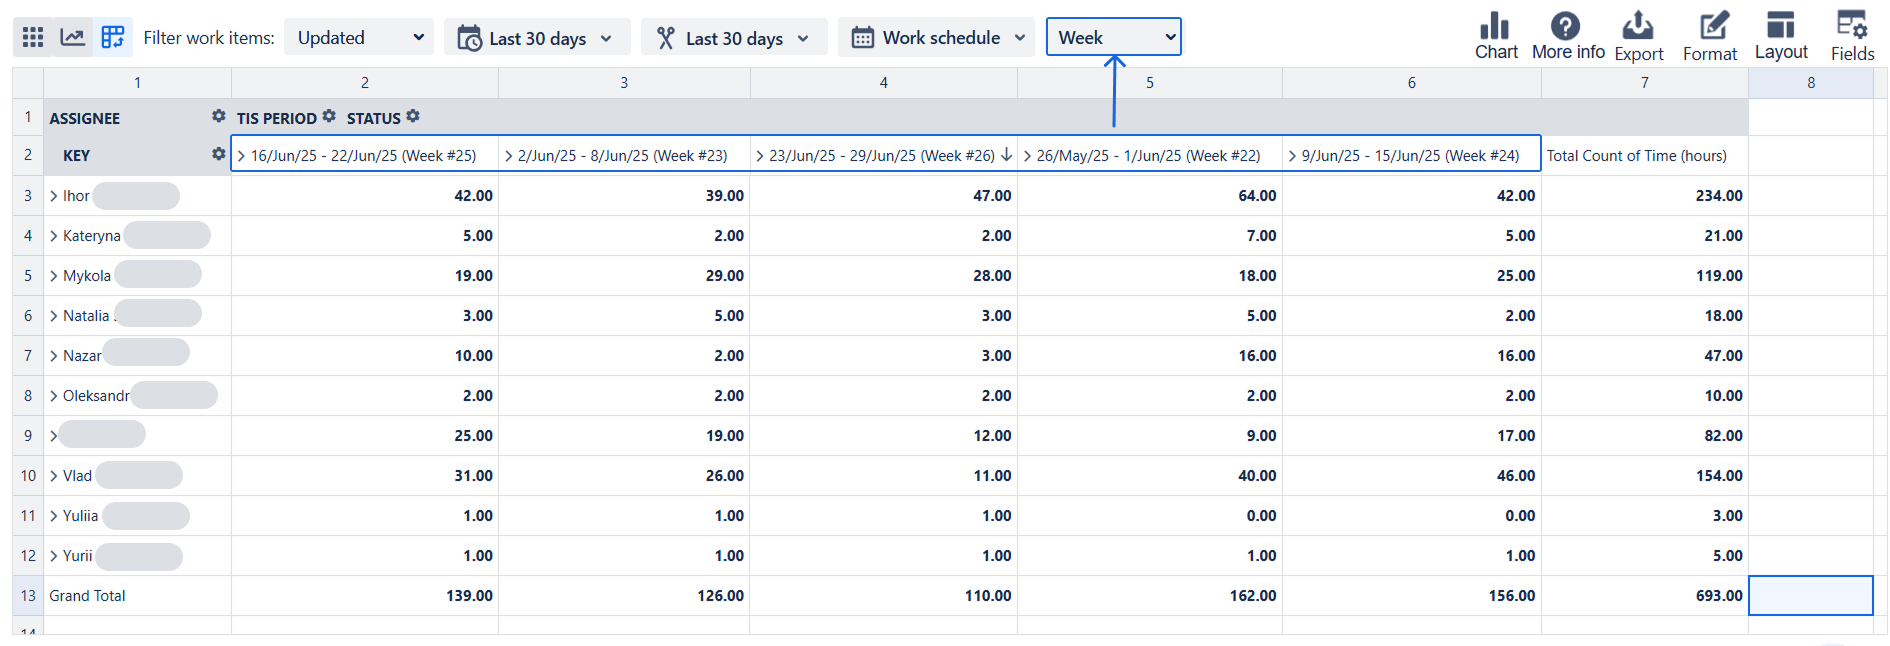Screen dimensions: 1890x646
Task: Open the Fields configuration
Action: click(x=1852, y=36)
